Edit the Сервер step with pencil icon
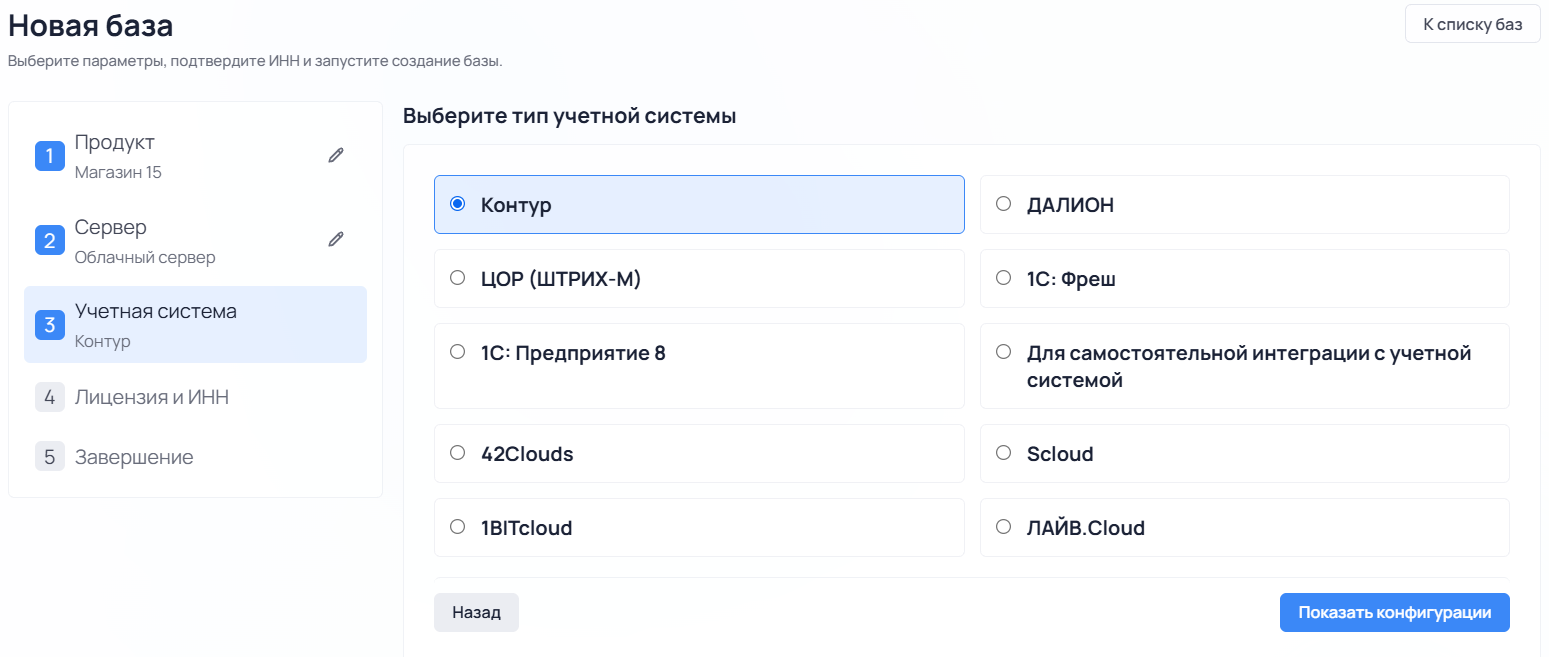1549x657 pixels. click(x=336, y=240)
